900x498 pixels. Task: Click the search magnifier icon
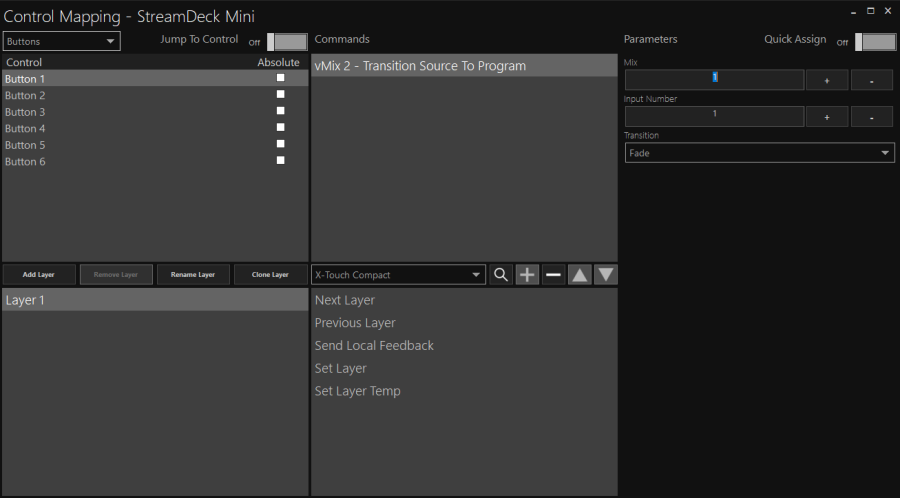[501, 275]
